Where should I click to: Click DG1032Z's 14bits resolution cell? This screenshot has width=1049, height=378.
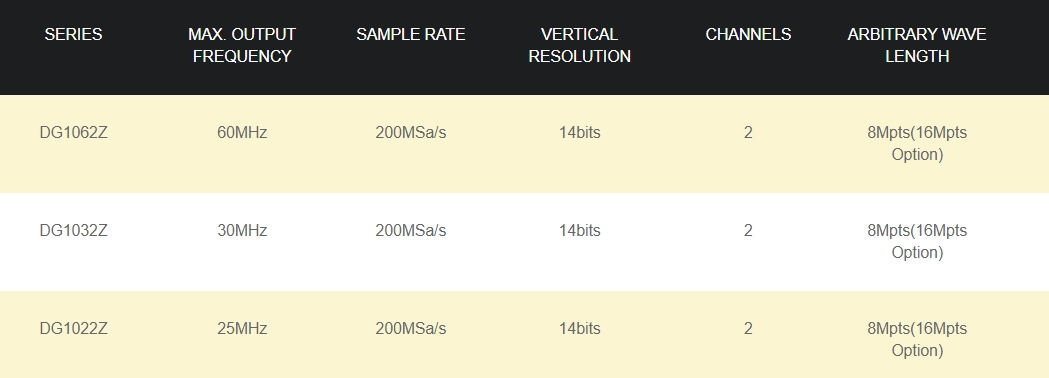[x=579, y=230]
